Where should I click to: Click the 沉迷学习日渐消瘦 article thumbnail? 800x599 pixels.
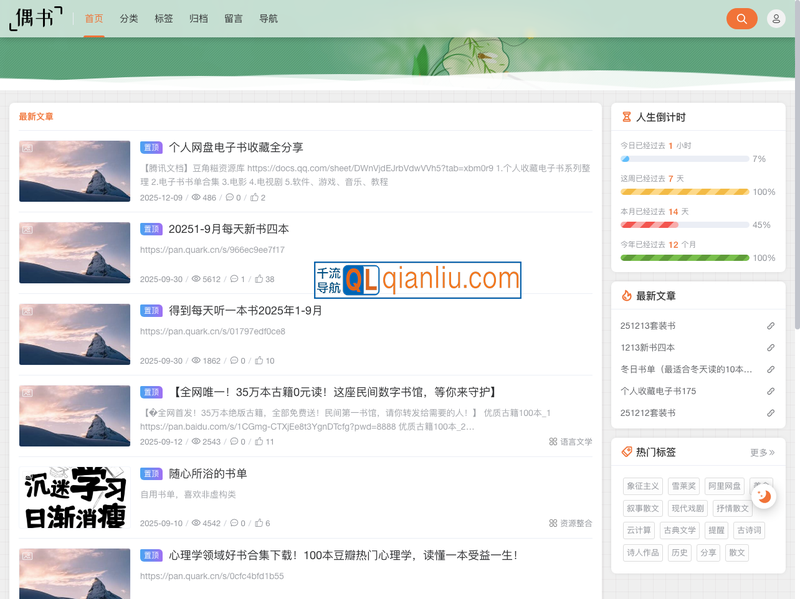(x=75, y=499)
